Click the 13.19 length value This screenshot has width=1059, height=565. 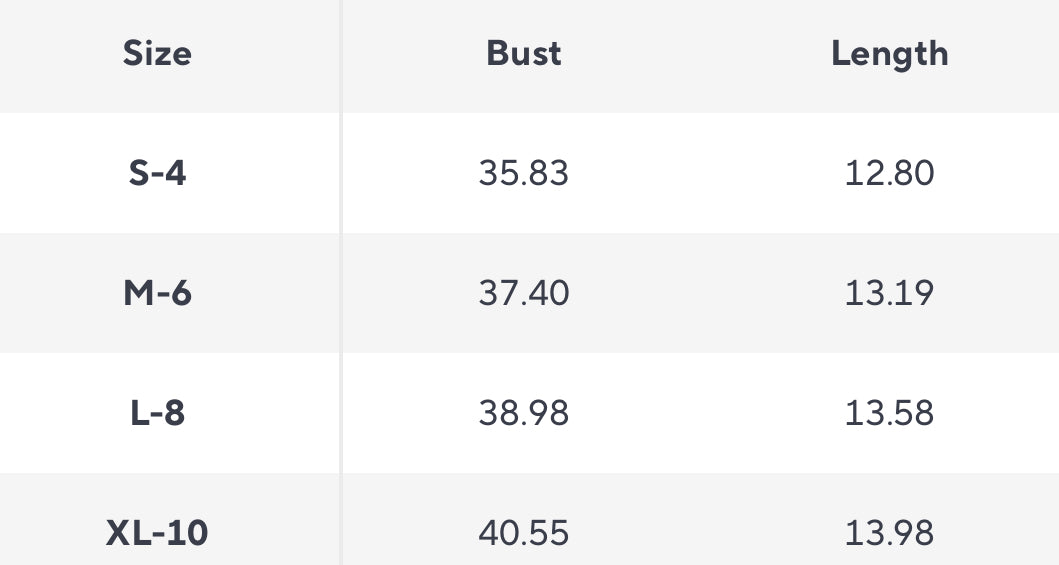point(889,293)
